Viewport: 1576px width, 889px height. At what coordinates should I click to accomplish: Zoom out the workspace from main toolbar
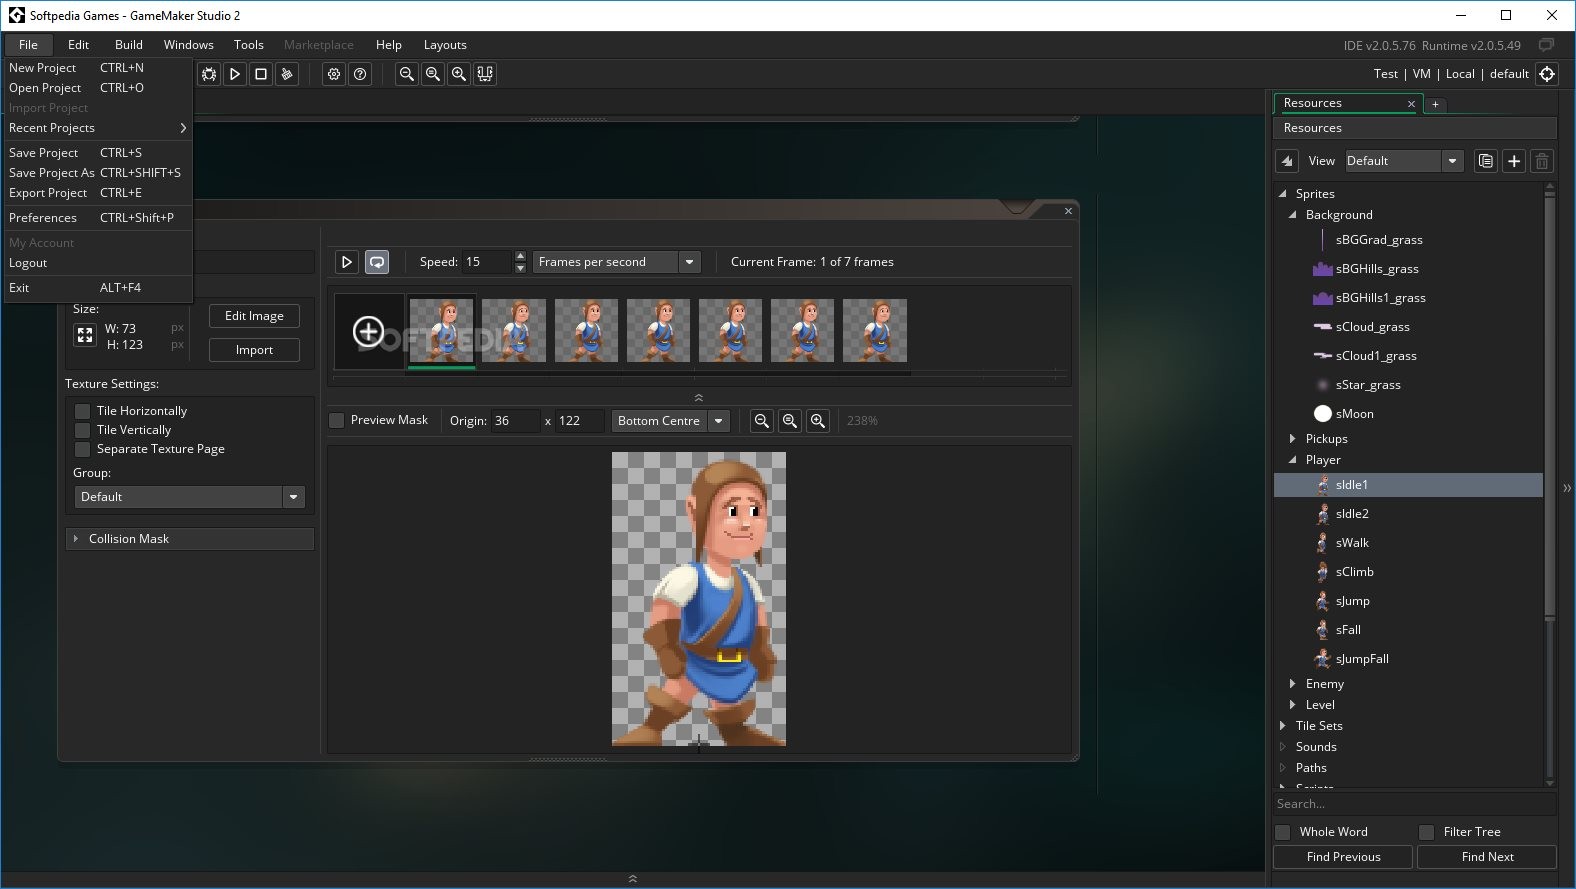click(x=407, y=74)
